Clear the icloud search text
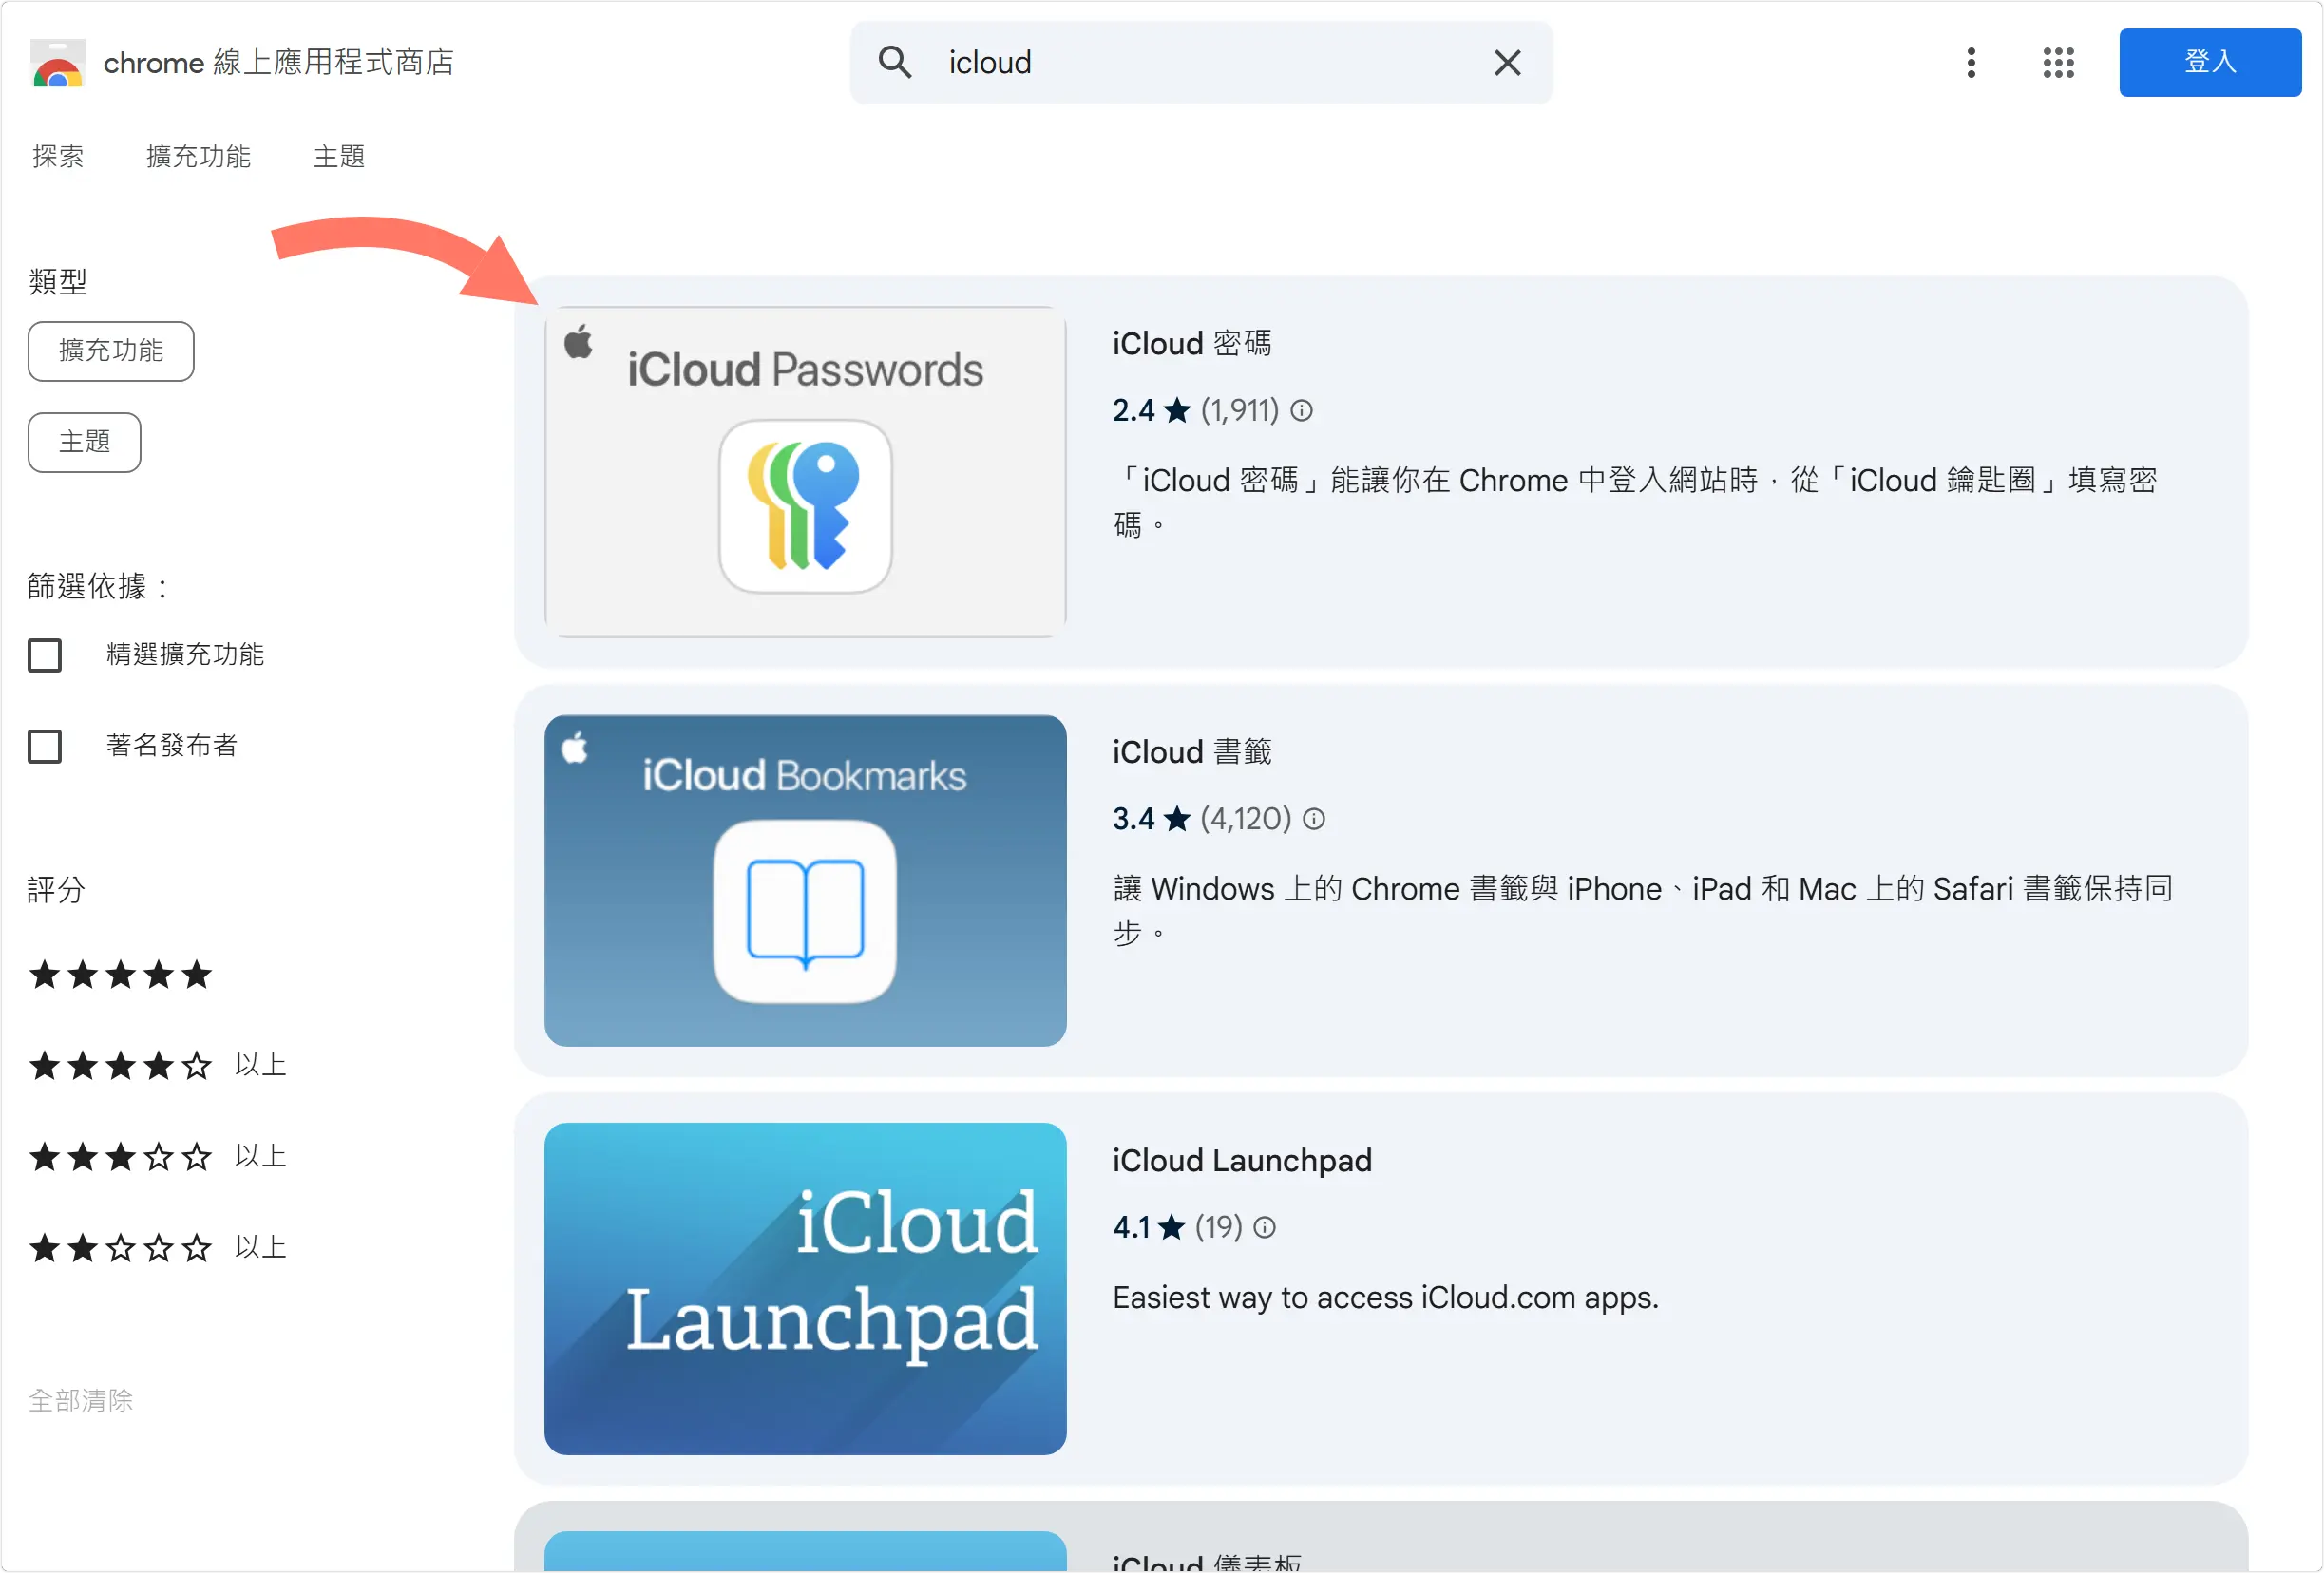The height and width of the screenshot is (1573, 2324). click(1507, 62)
